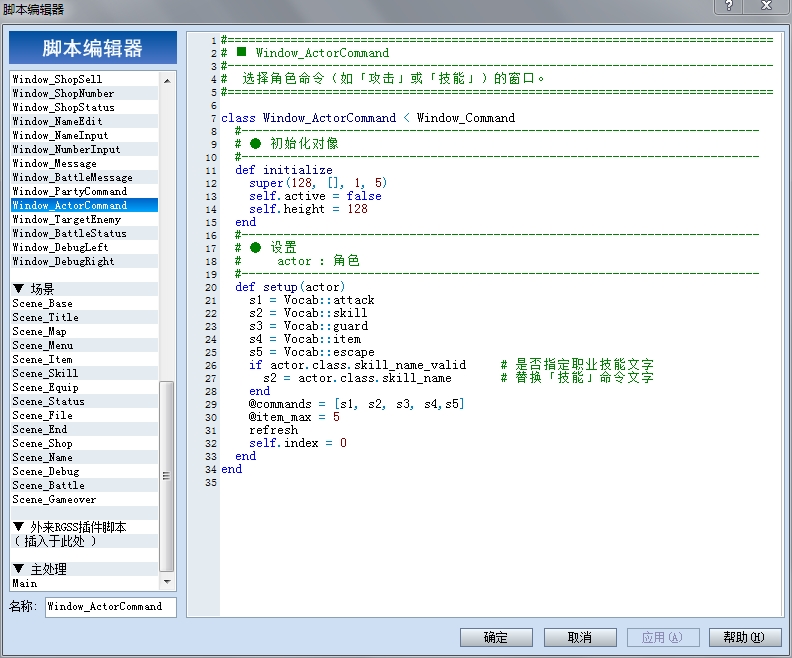Click '@item_max = 5' line
This screenshot has width=792, height=658.
tap(294, 417)
